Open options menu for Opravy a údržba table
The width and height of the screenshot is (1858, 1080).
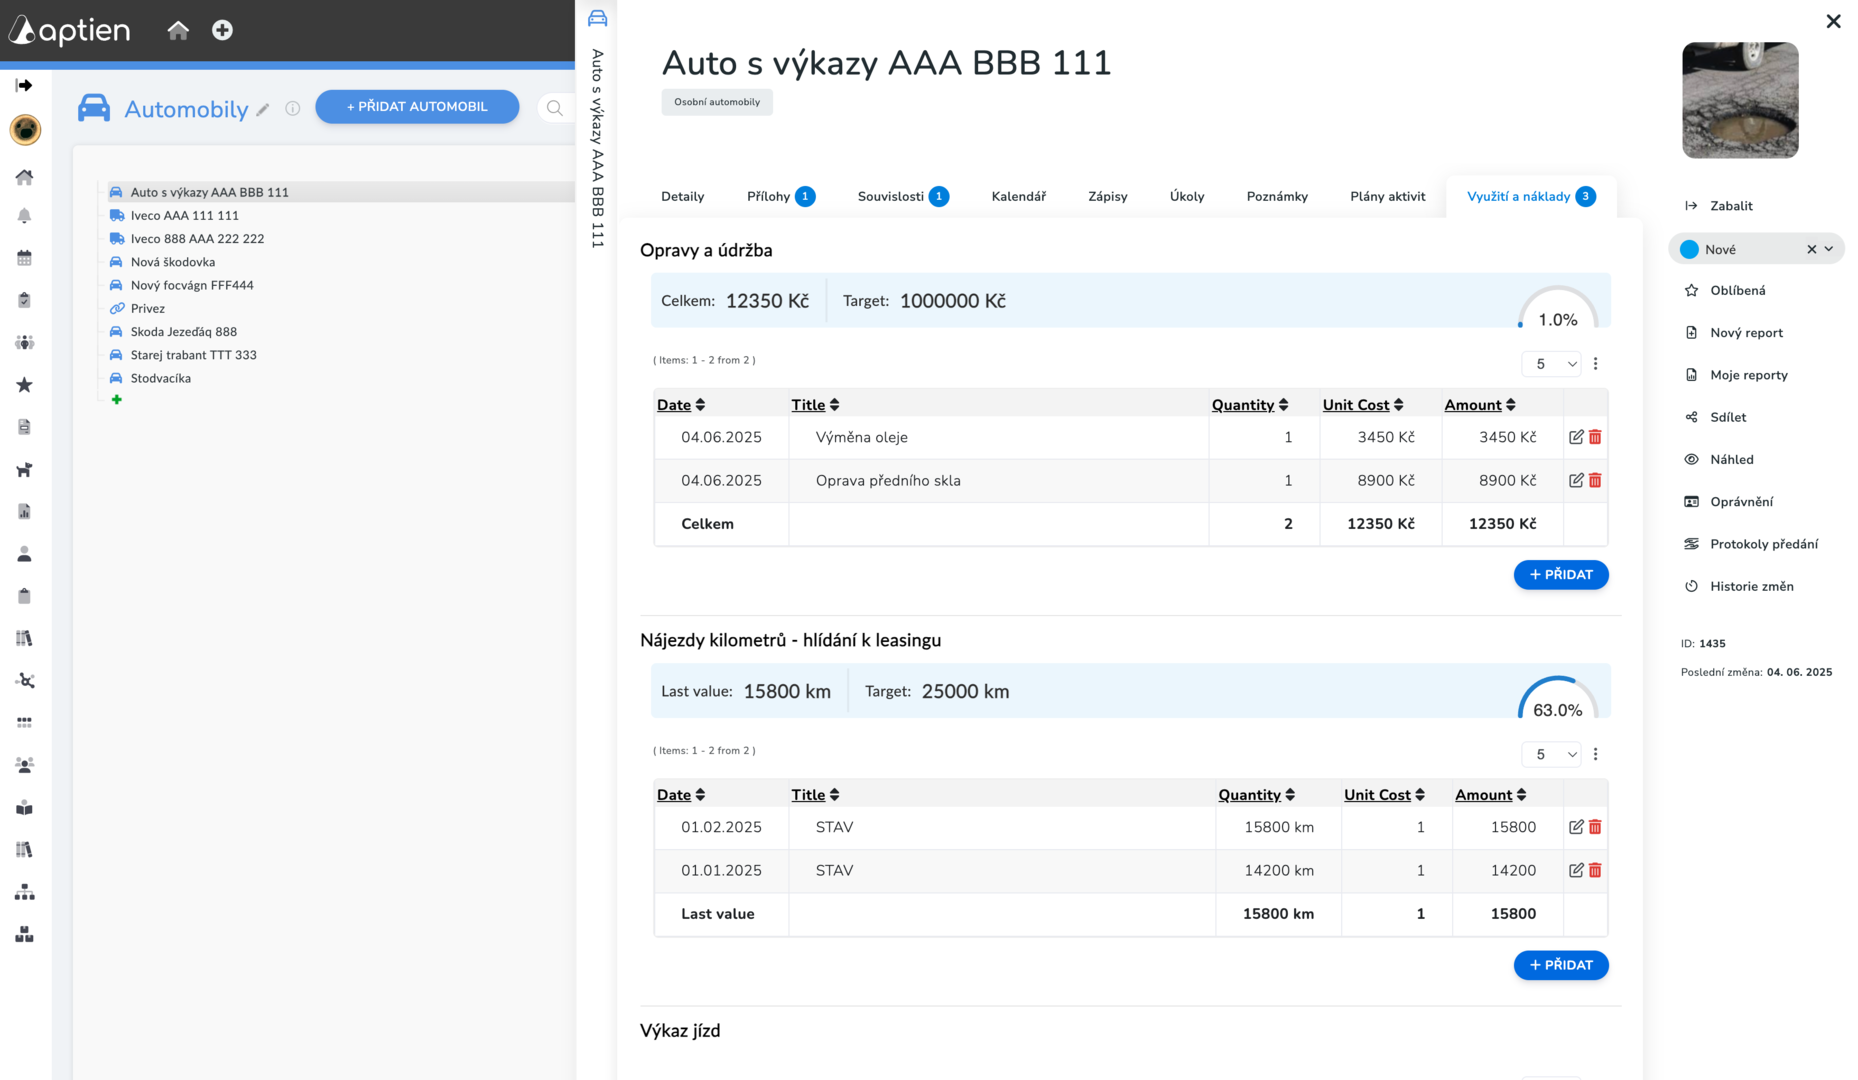1595,364
